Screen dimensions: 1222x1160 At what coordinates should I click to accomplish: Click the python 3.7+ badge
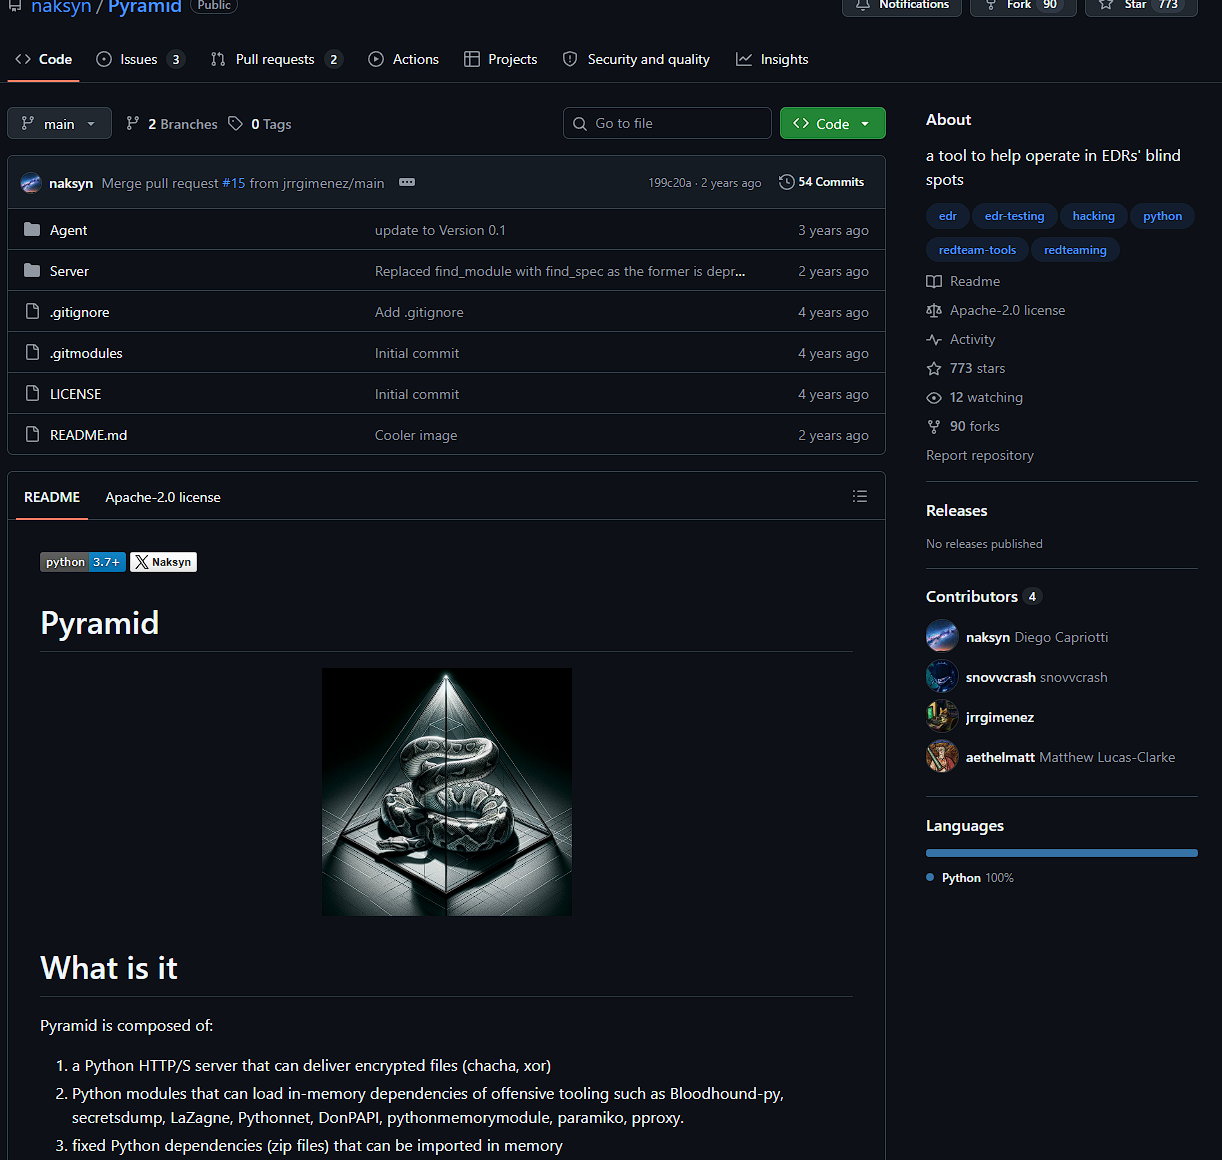click(x=83, y=562)
